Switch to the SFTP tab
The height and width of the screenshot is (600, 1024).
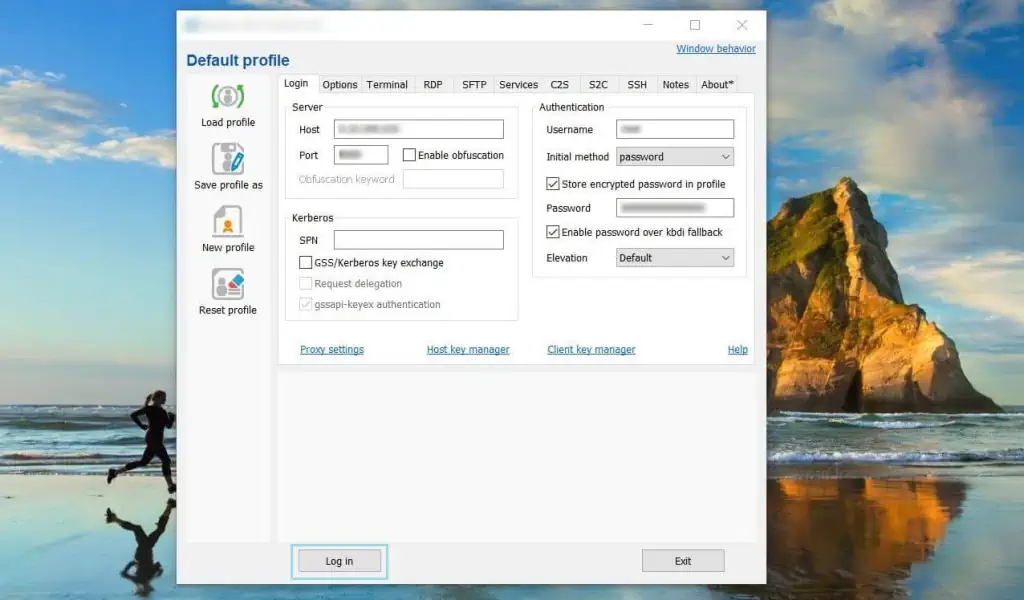tap(473, 84)
